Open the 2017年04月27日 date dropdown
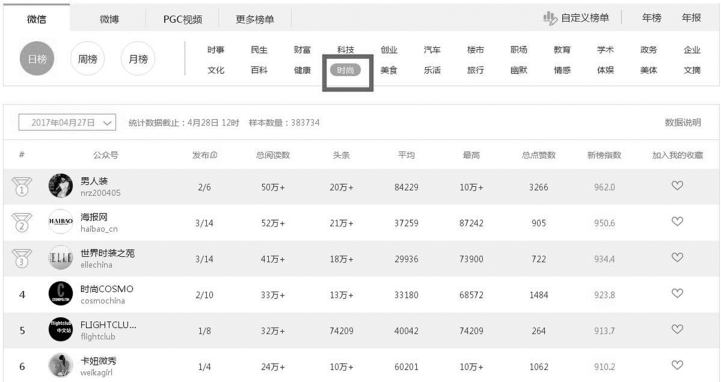The image size is (721, 382). [67, 122]
